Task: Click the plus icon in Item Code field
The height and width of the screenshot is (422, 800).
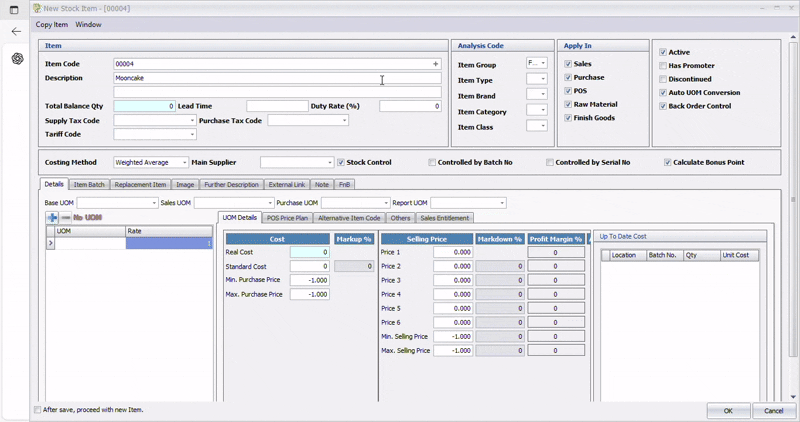Action: click(435, 64)
